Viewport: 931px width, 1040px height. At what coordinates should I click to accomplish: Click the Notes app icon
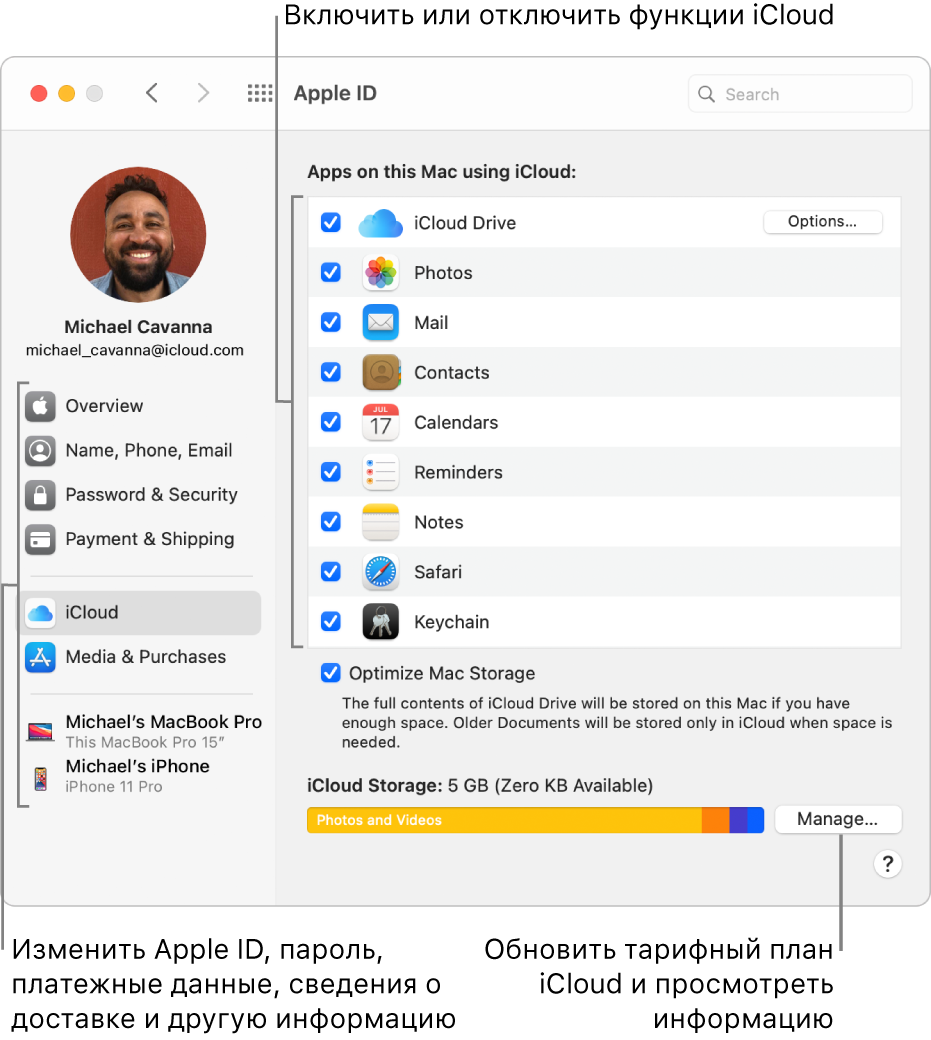pyautogui.click(x=381, y=522)
